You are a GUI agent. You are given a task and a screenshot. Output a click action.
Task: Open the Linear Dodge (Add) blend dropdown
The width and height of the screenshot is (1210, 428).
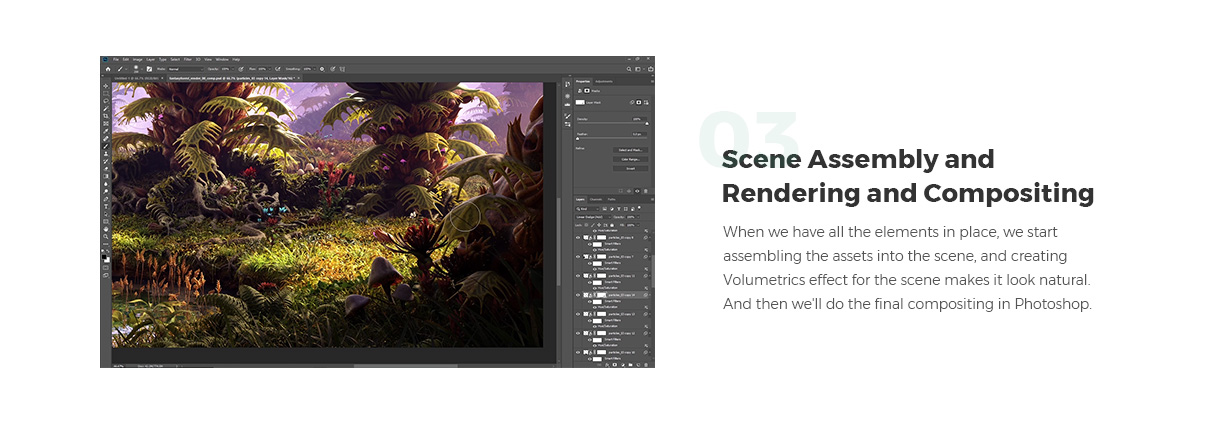(x=592, y=217)
